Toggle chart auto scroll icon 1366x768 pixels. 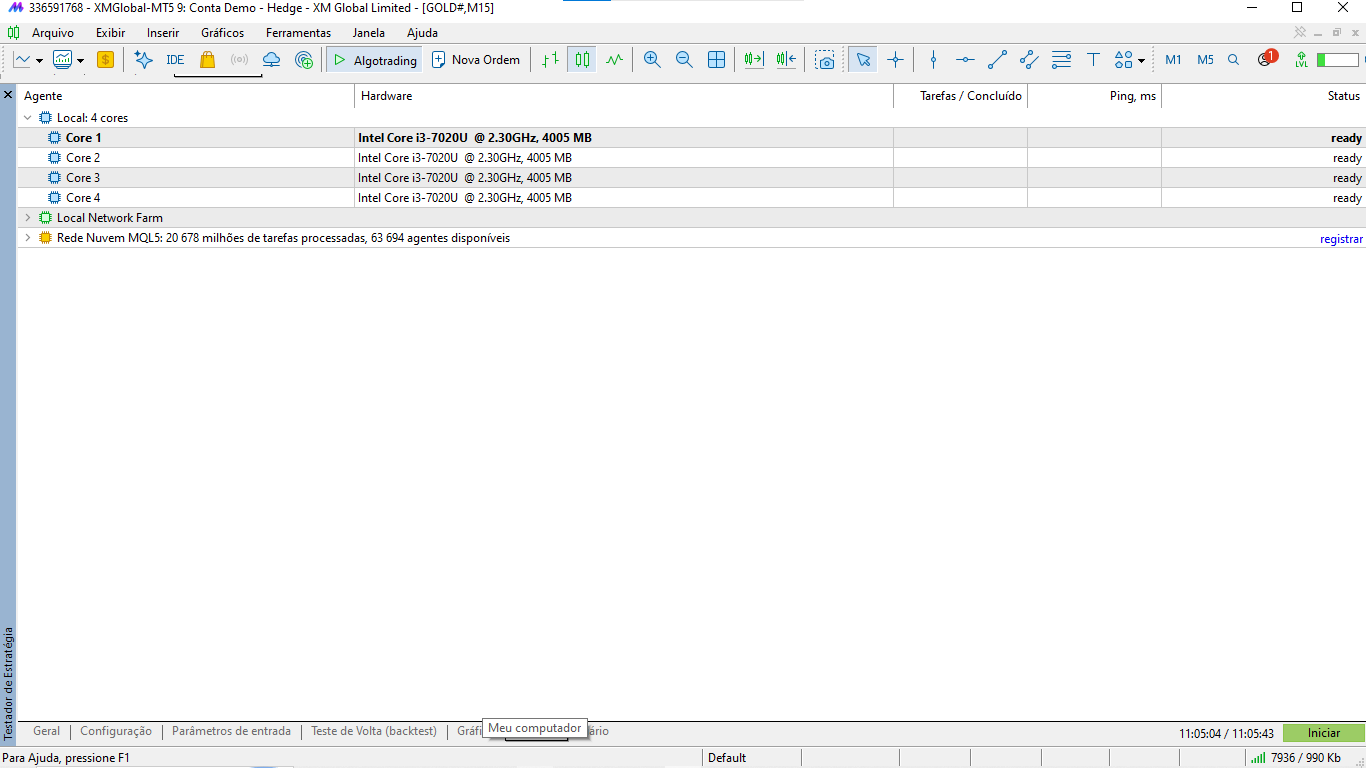754,60
